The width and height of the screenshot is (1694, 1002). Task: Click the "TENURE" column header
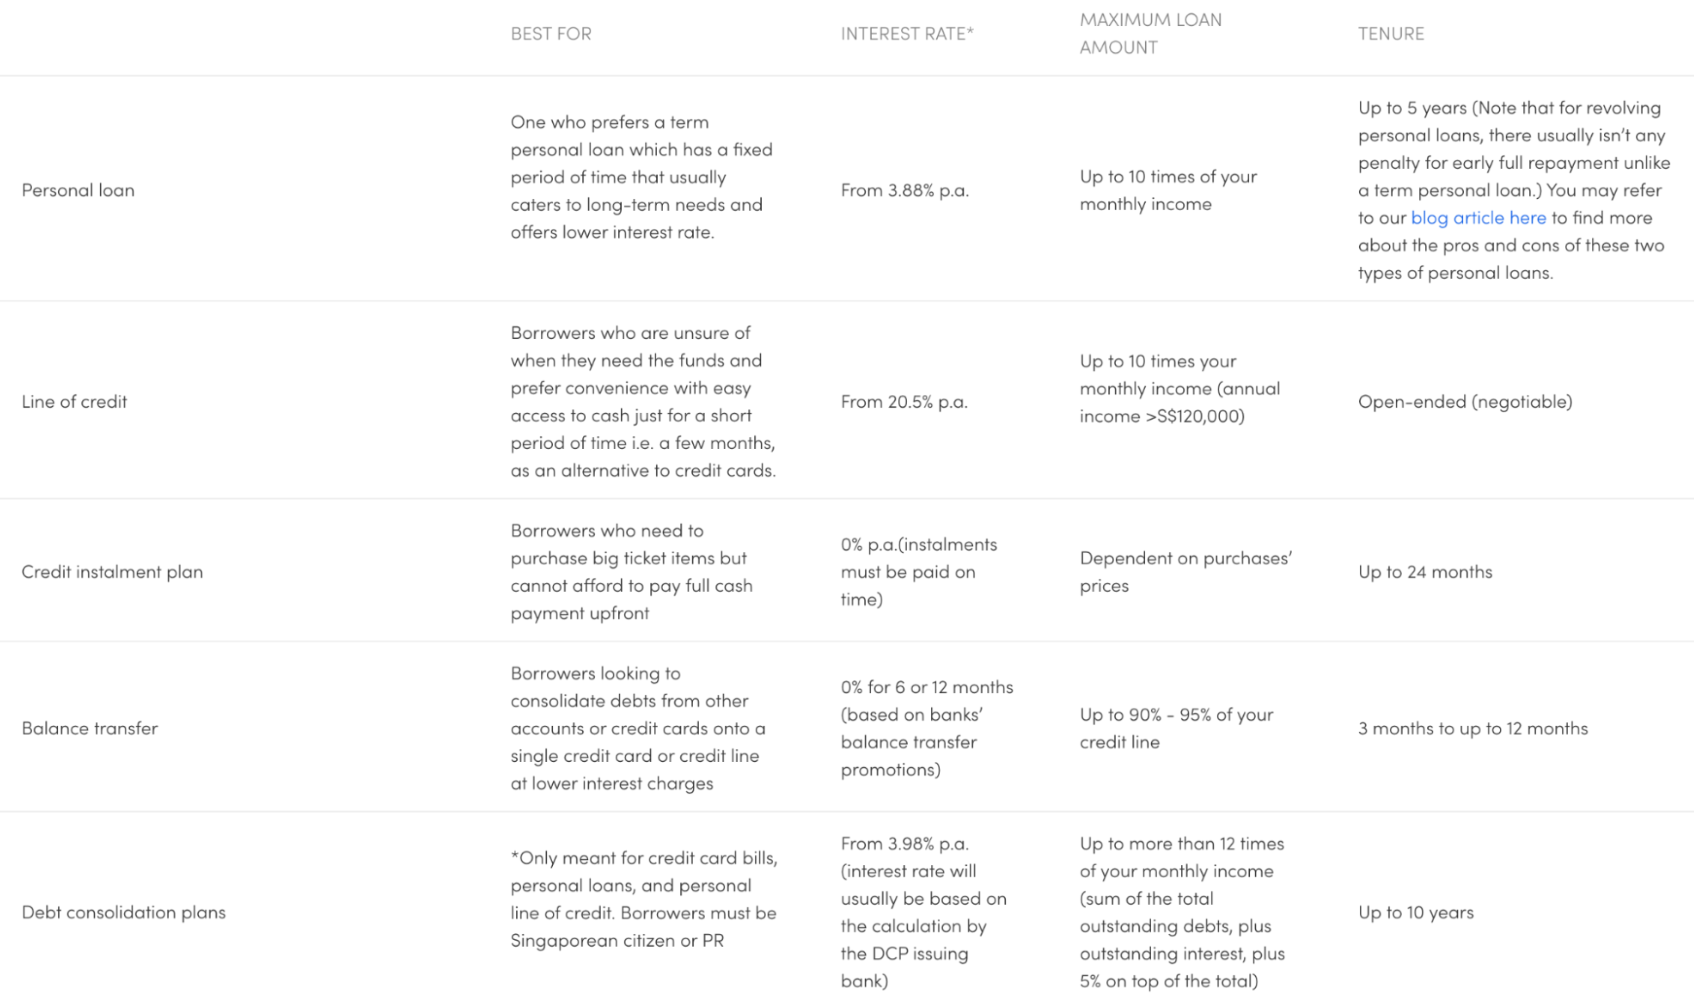1390,34
